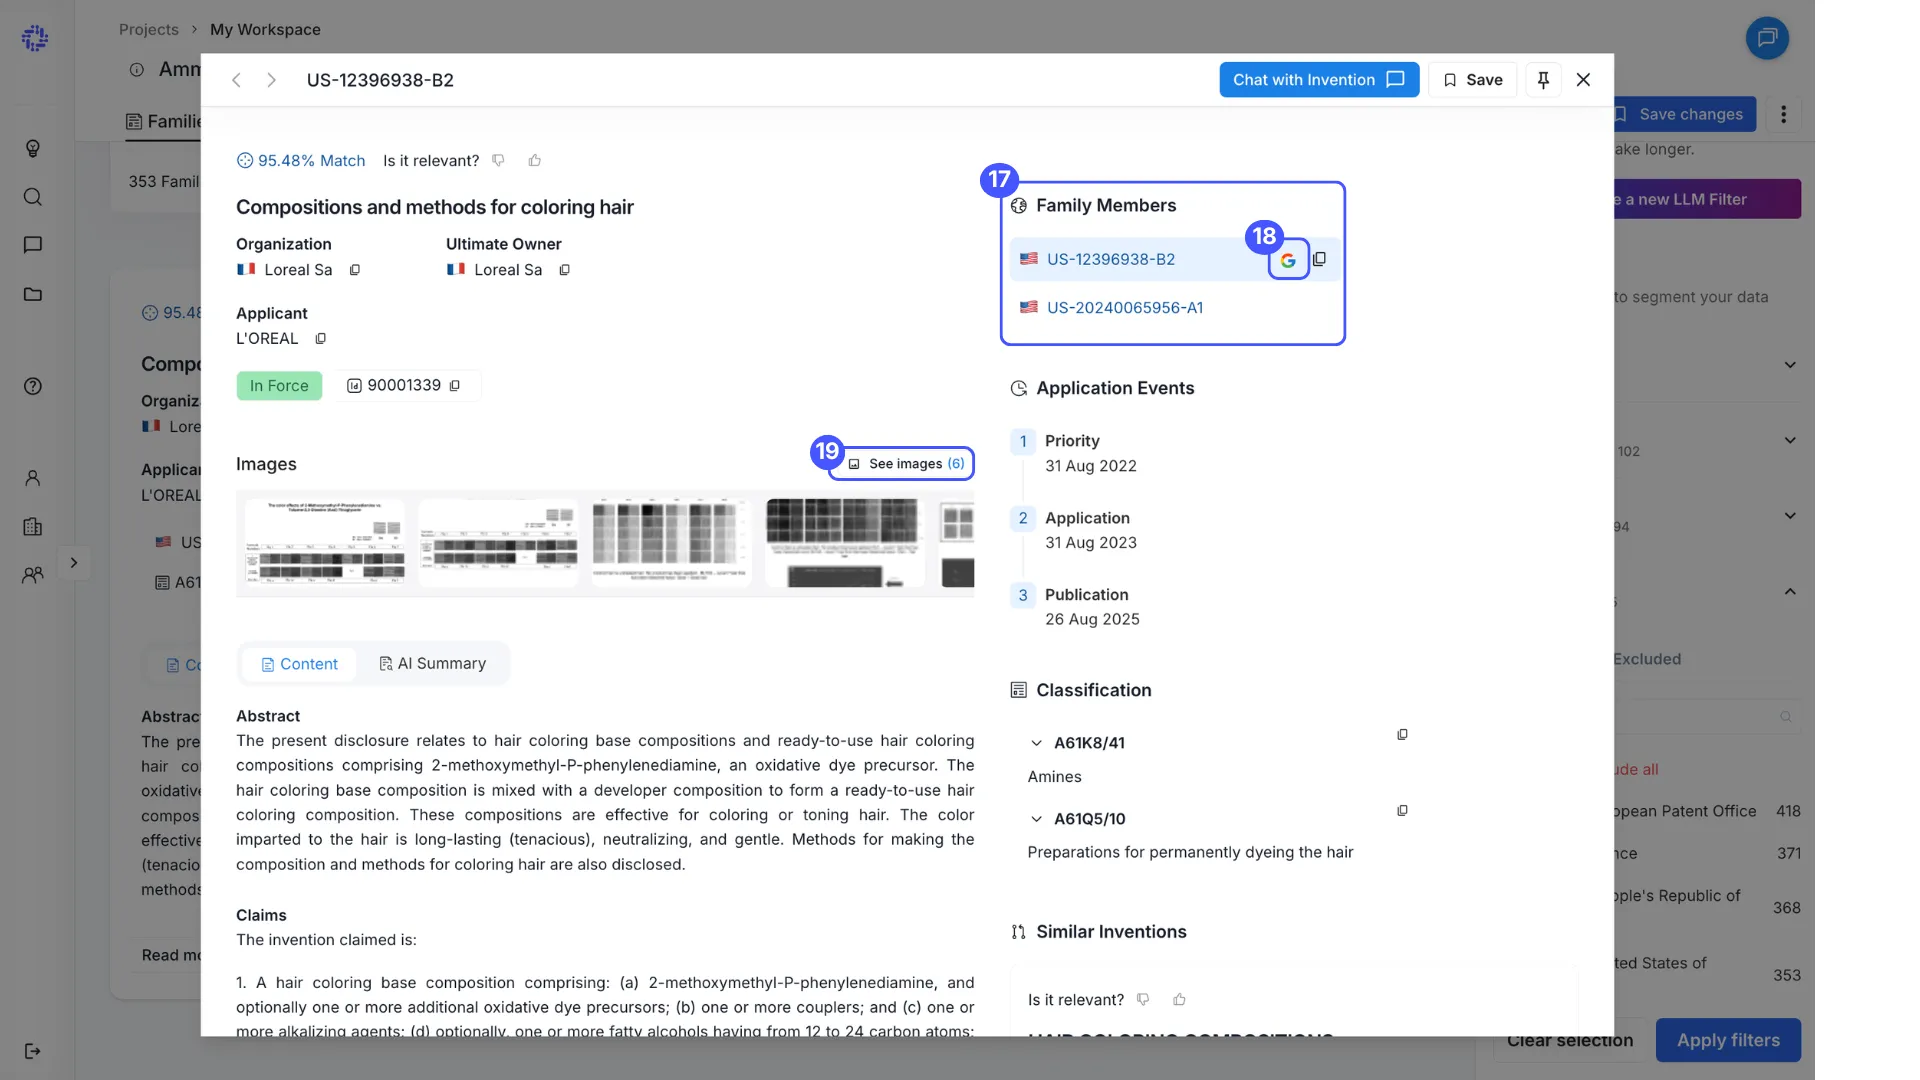Thumbs up next to 95.48% Match
The height and width of the screenshot is (1080, 1920).
click(535, 160)
